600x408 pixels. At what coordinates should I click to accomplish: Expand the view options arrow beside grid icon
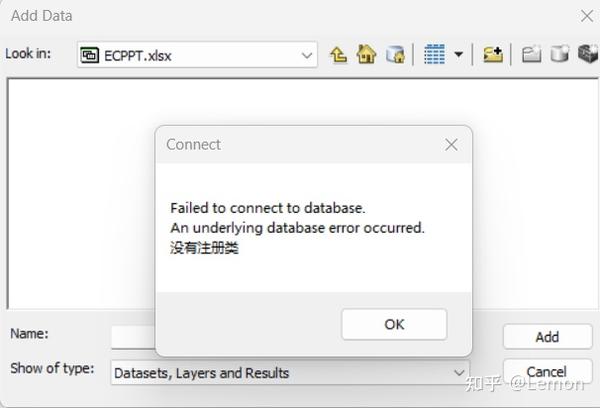pyautogui.click(x=458, y=54)
